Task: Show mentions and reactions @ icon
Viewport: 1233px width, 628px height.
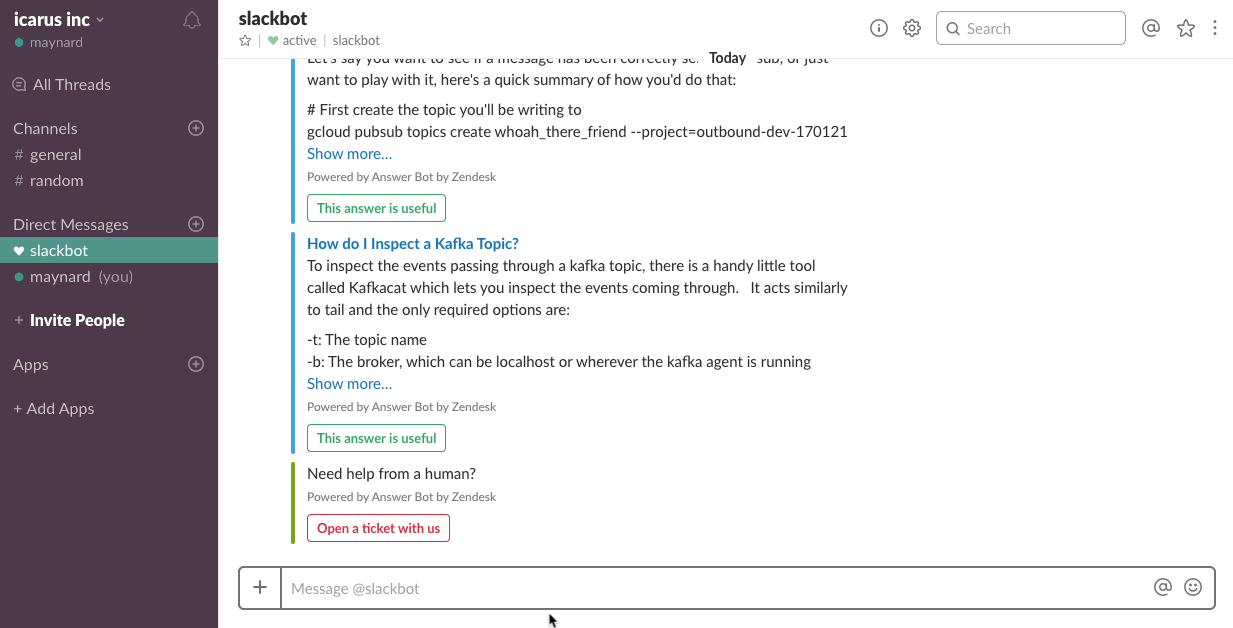Action: [1151, 28]
